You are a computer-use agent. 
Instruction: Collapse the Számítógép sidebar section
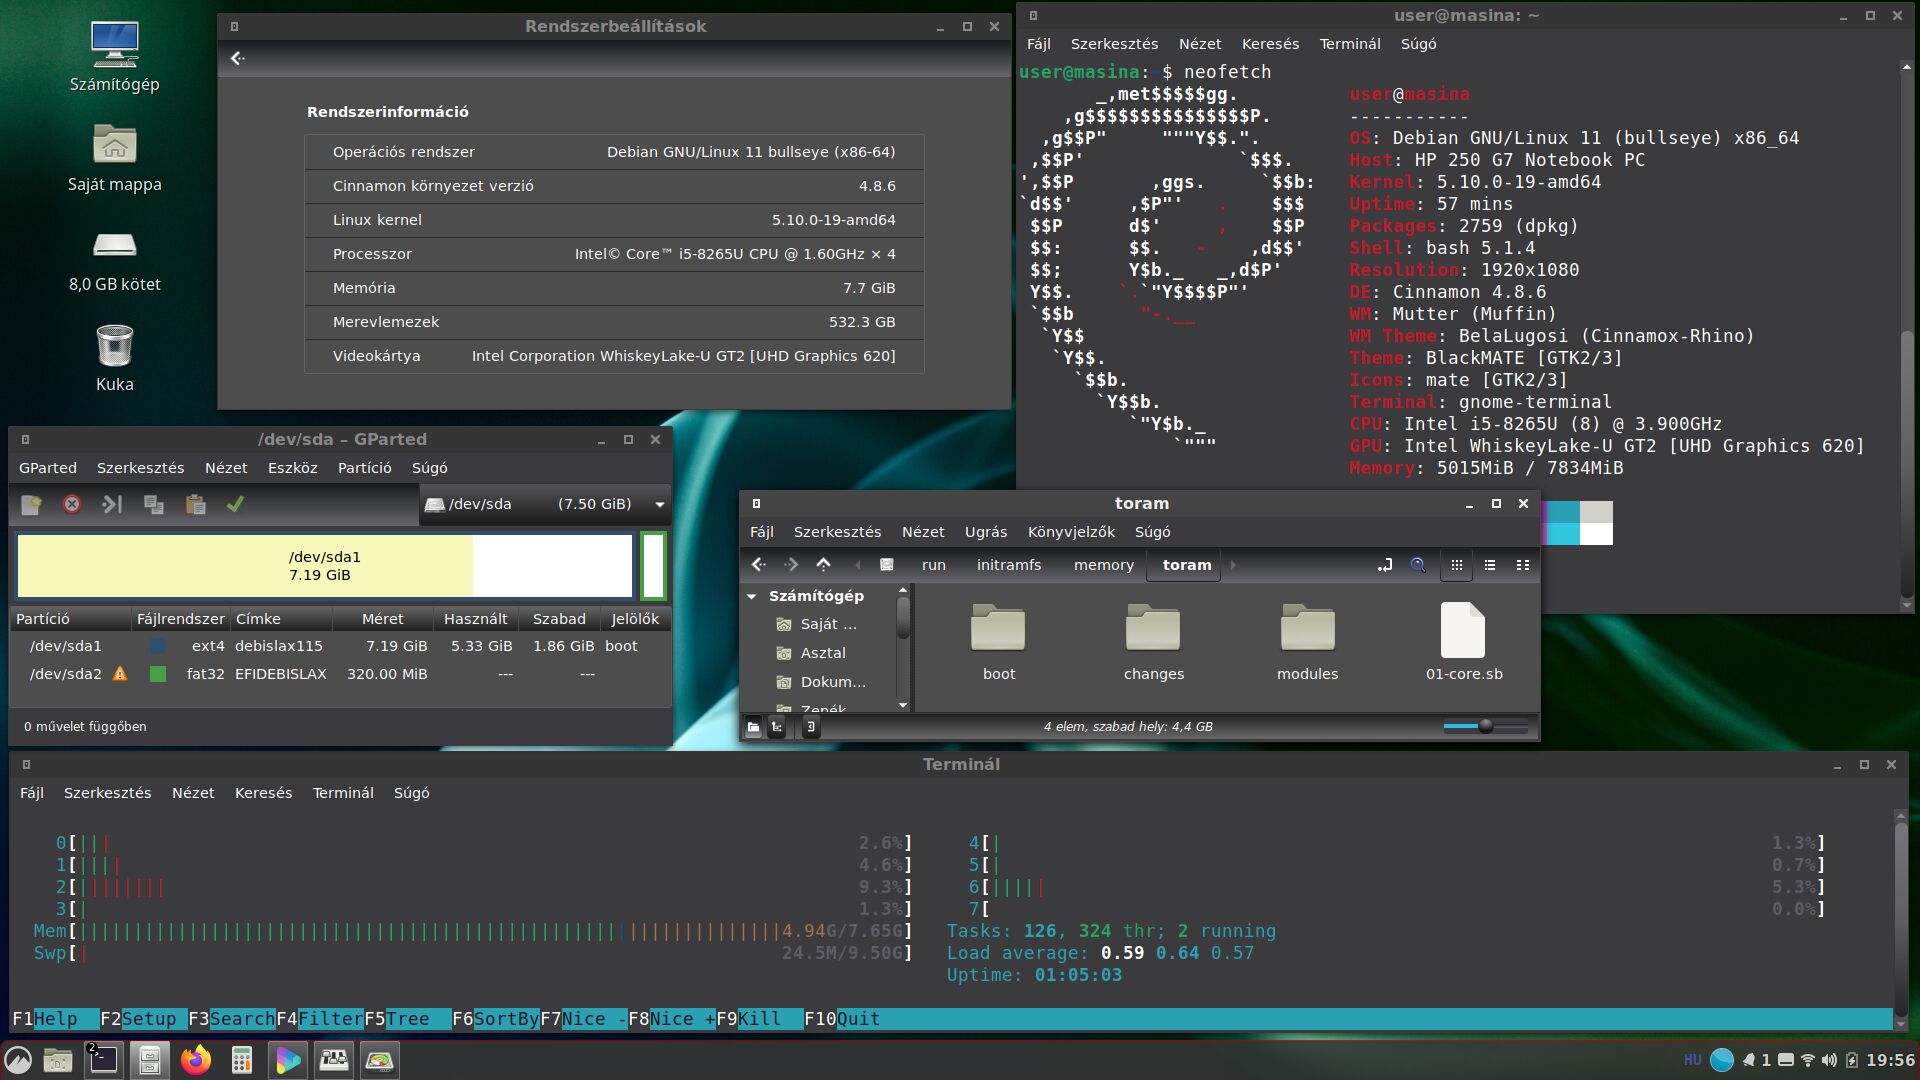[752, 596]
